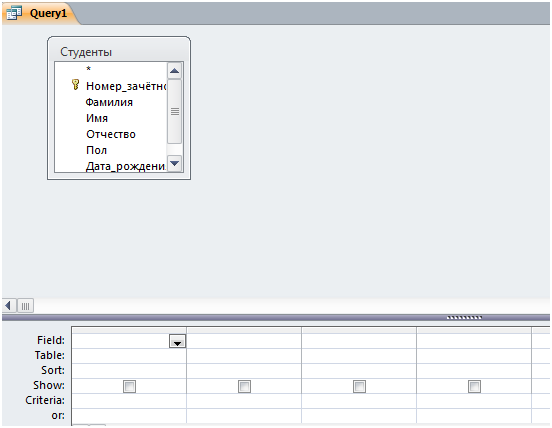Screen dimensions: 552x428
Task: Click the Query1 tab icon
Action: [14, 13]
